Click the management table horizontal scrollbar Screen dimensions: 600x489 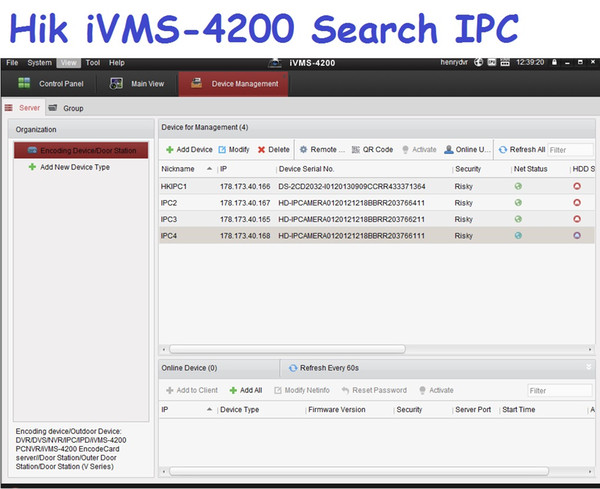pos(287,349)
